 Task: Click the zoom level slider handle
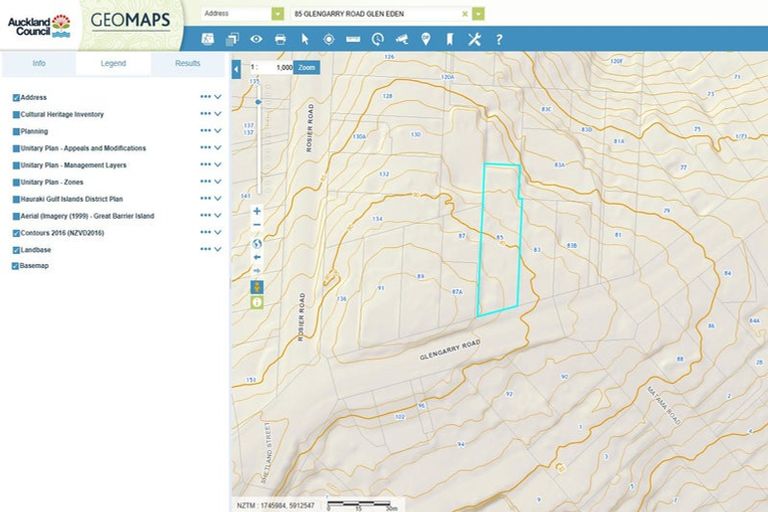point(258,102)
